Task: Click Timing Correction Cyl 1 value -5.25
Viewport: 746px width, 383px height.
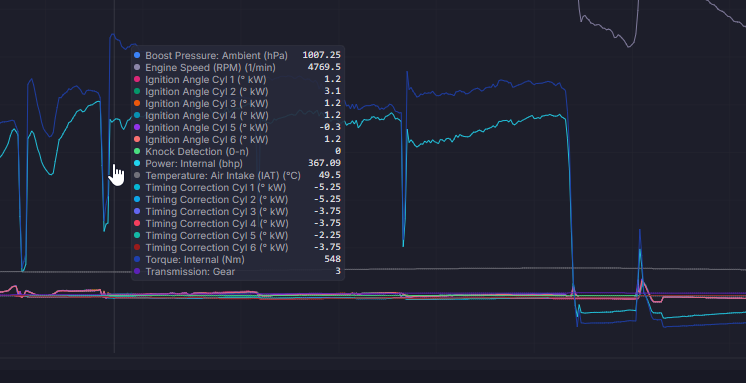Action: pos(327,187)
